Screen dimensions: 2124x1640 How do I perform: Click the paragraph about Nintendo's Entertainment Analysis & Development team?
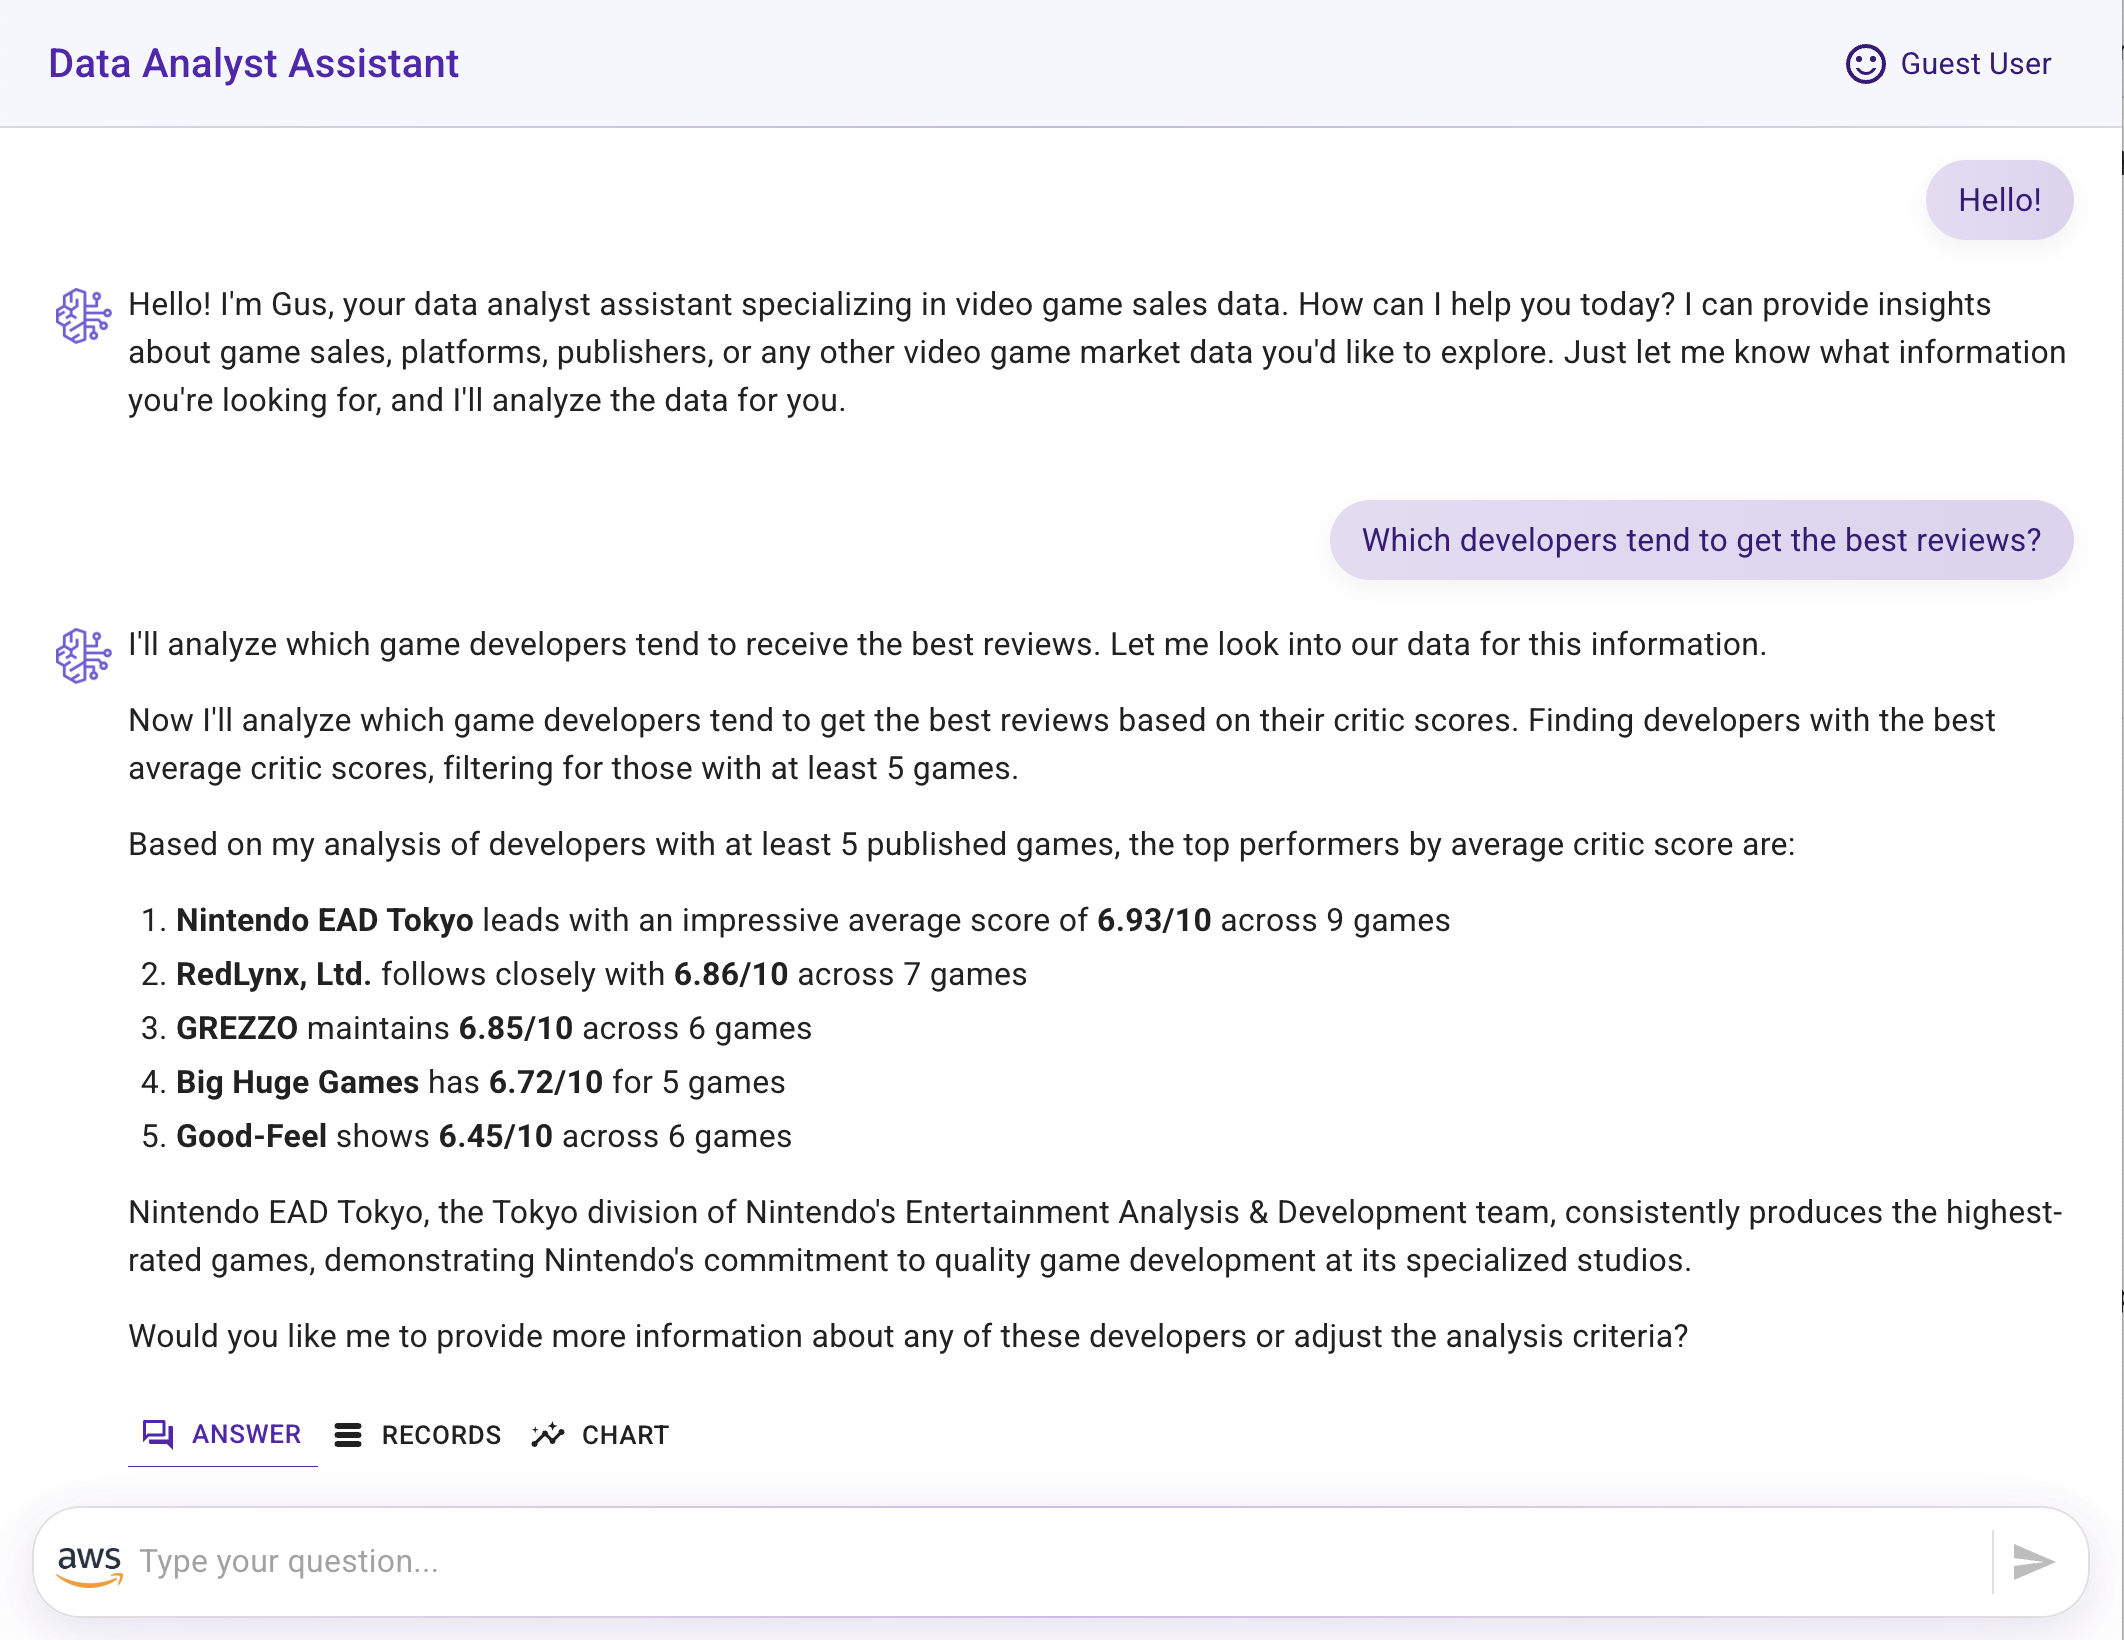pyautogui.click(x=1095, y=1236)
